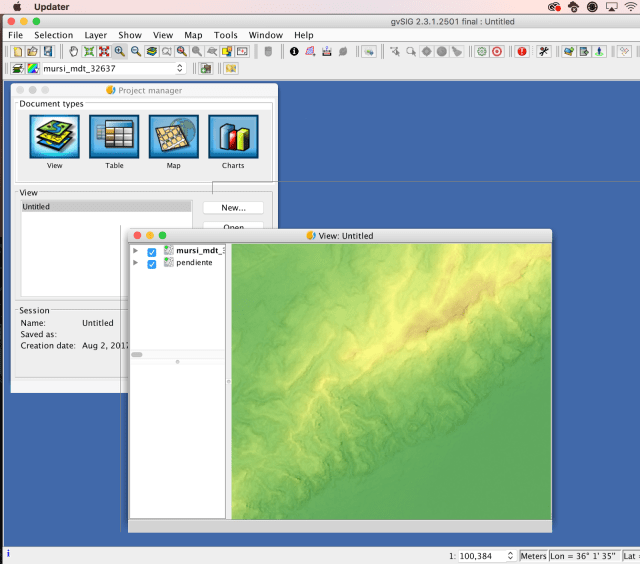Open the Tools menu
Viewport: 640px width, 564px height.
click(225, 35)
